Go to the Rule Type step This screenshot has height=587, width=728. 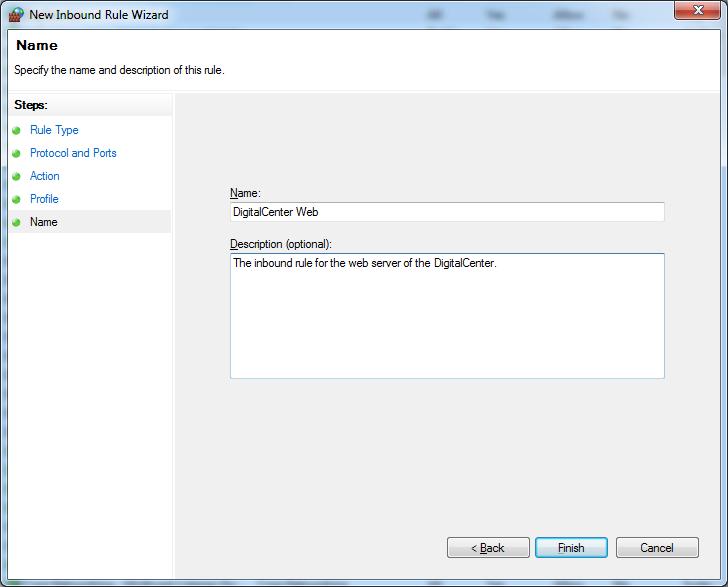pos(54,130)
